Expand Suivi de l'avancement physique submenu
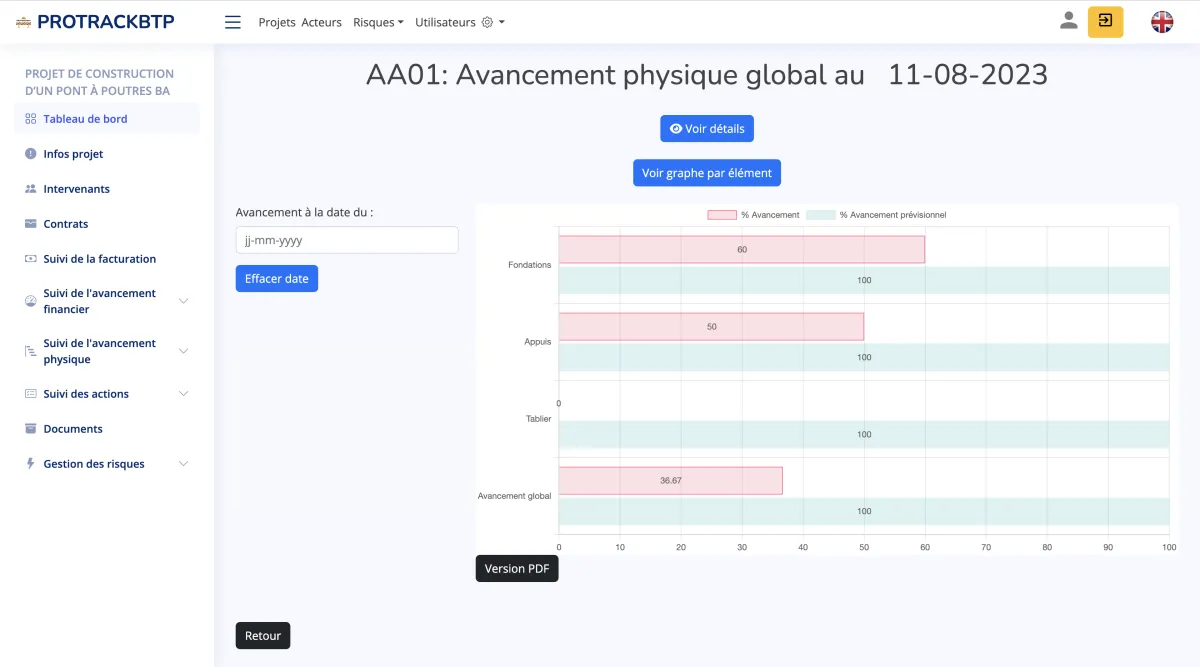The image size is (1200, 667). 183,351
